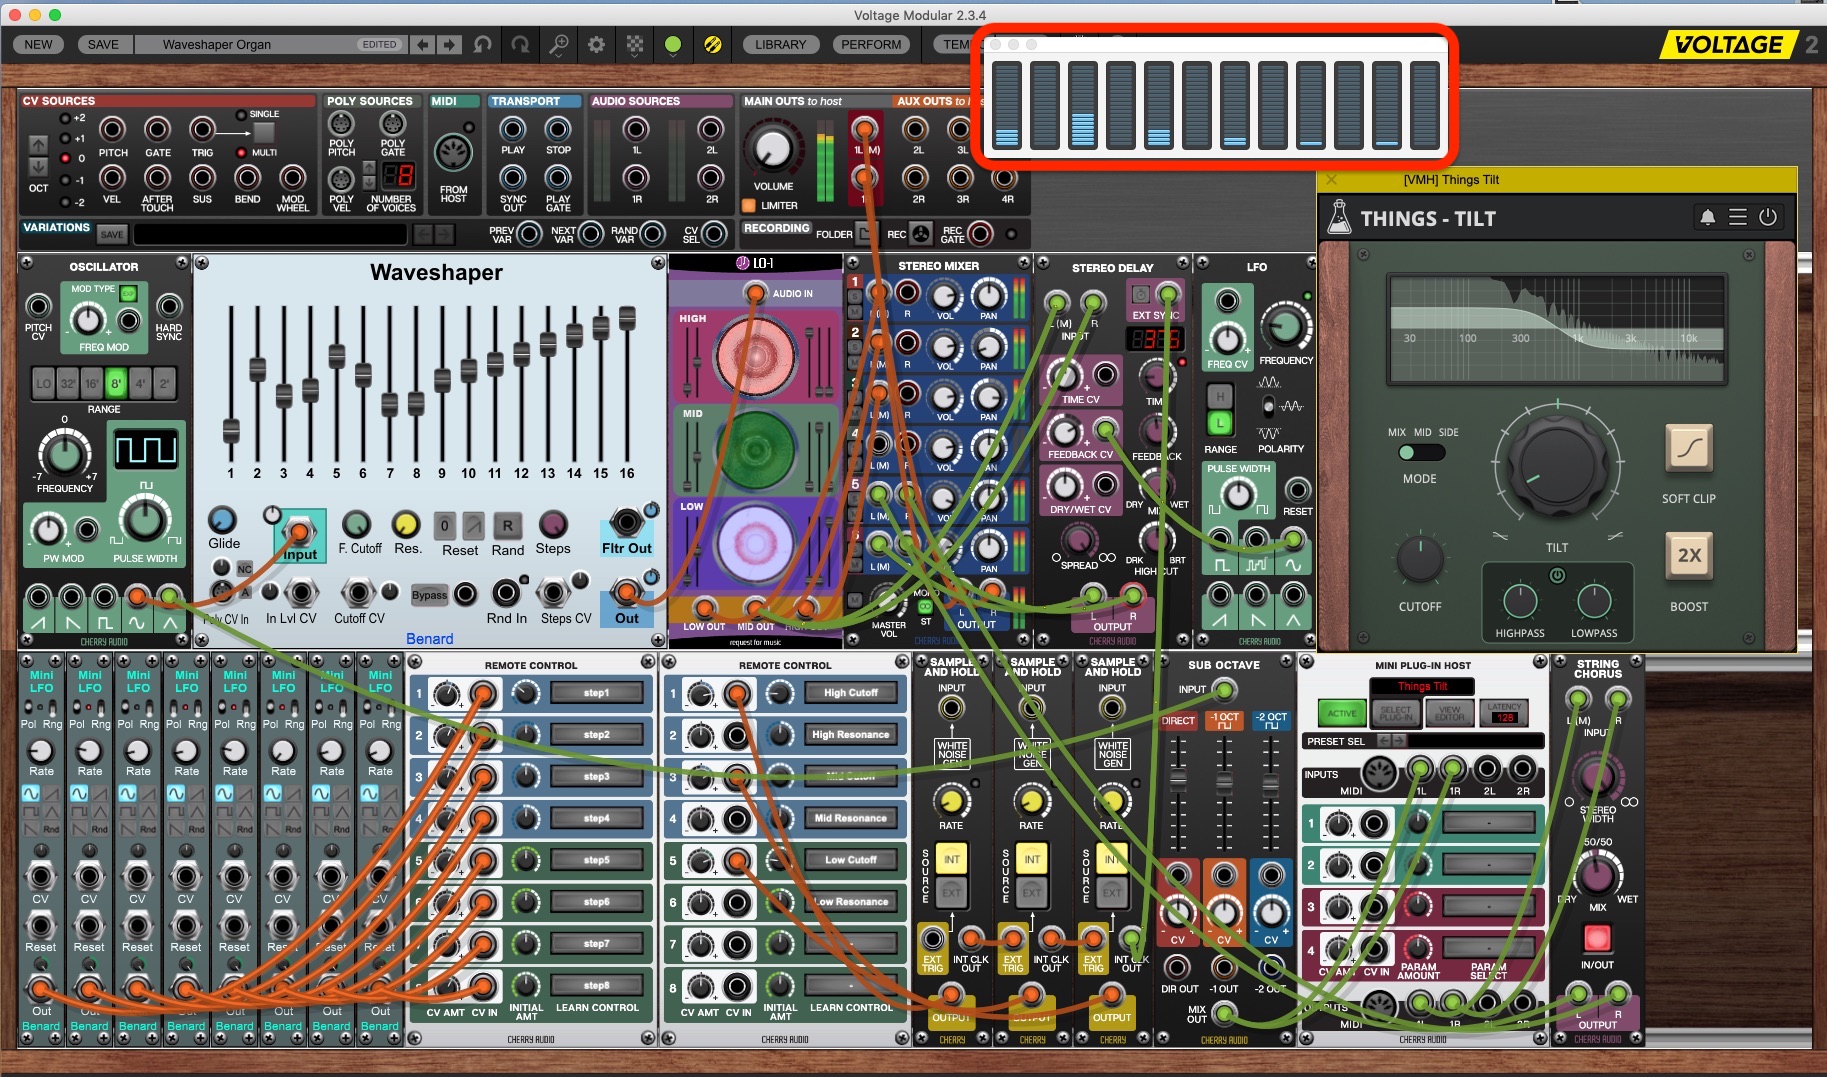The height and width of the screenshot is (1077, 1827).
Task: Click the NEW button
Action: pos(38,44)
